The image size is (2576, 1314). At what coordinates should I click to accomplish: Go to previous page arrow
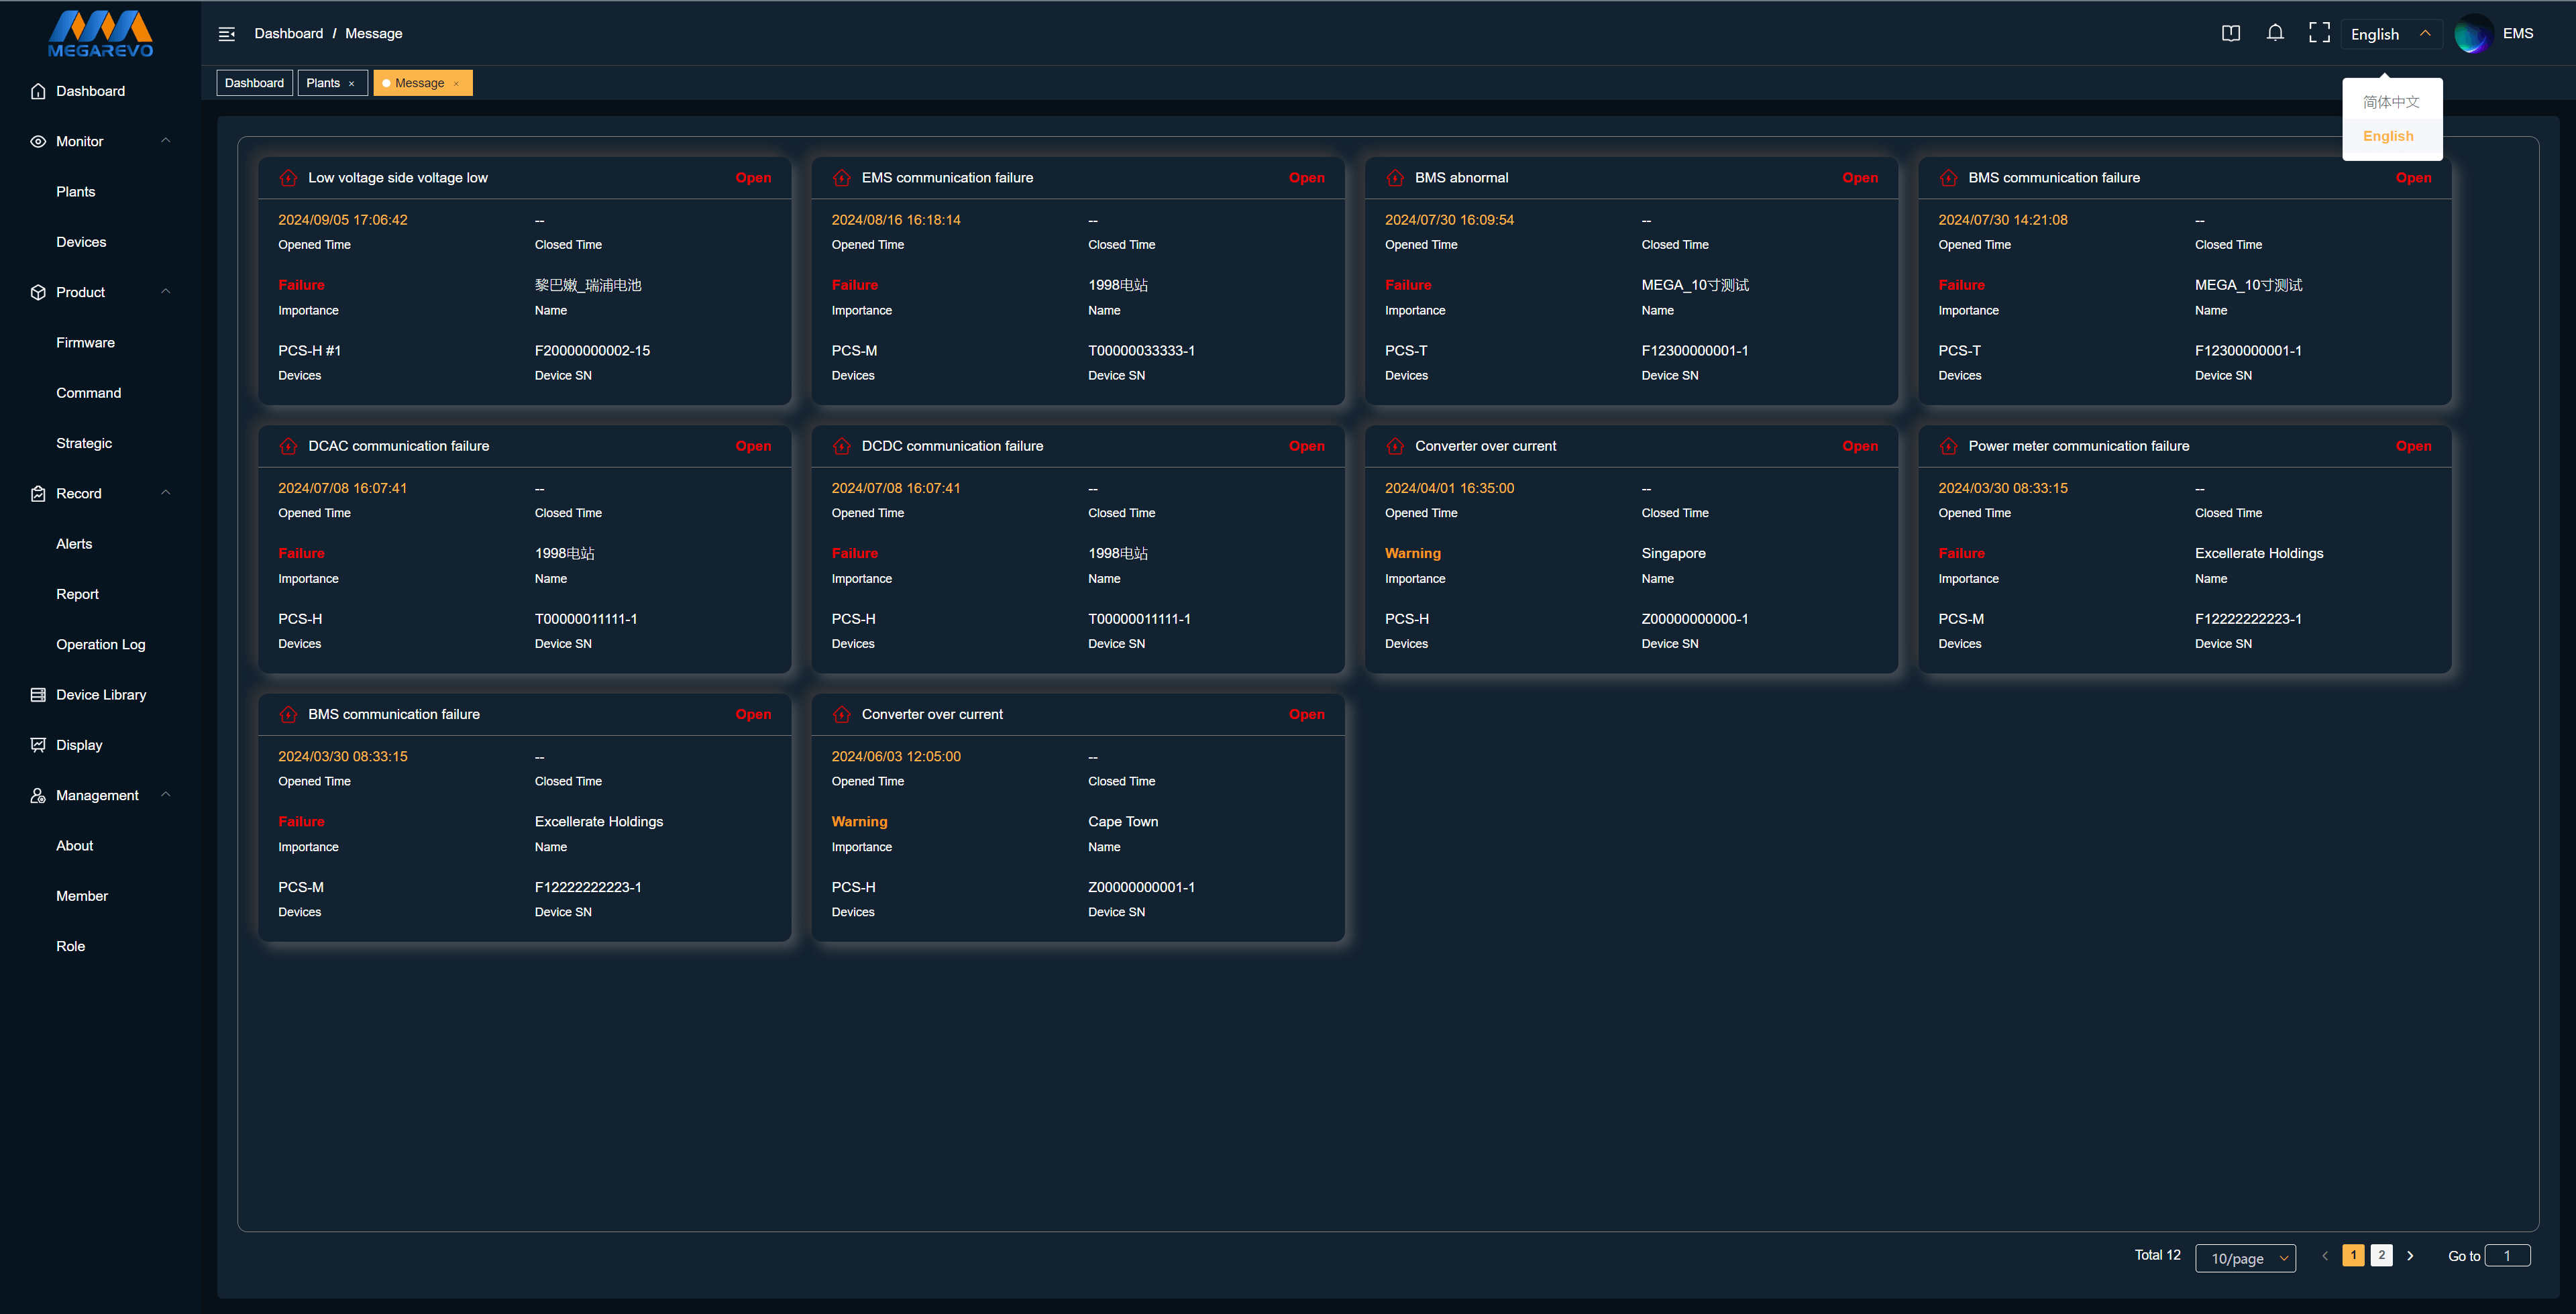point(2325,1255)
